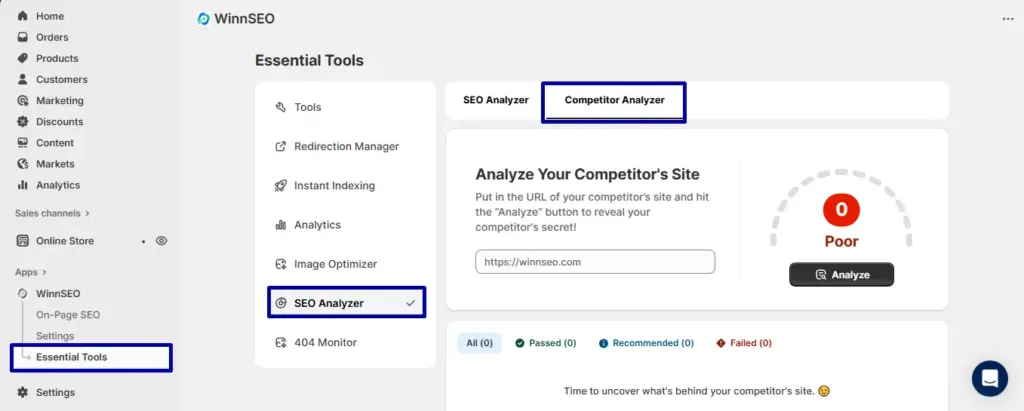The image size is (1024, 411).
Task: Filter results by Recommended (0)
Action: click(646, 343)
